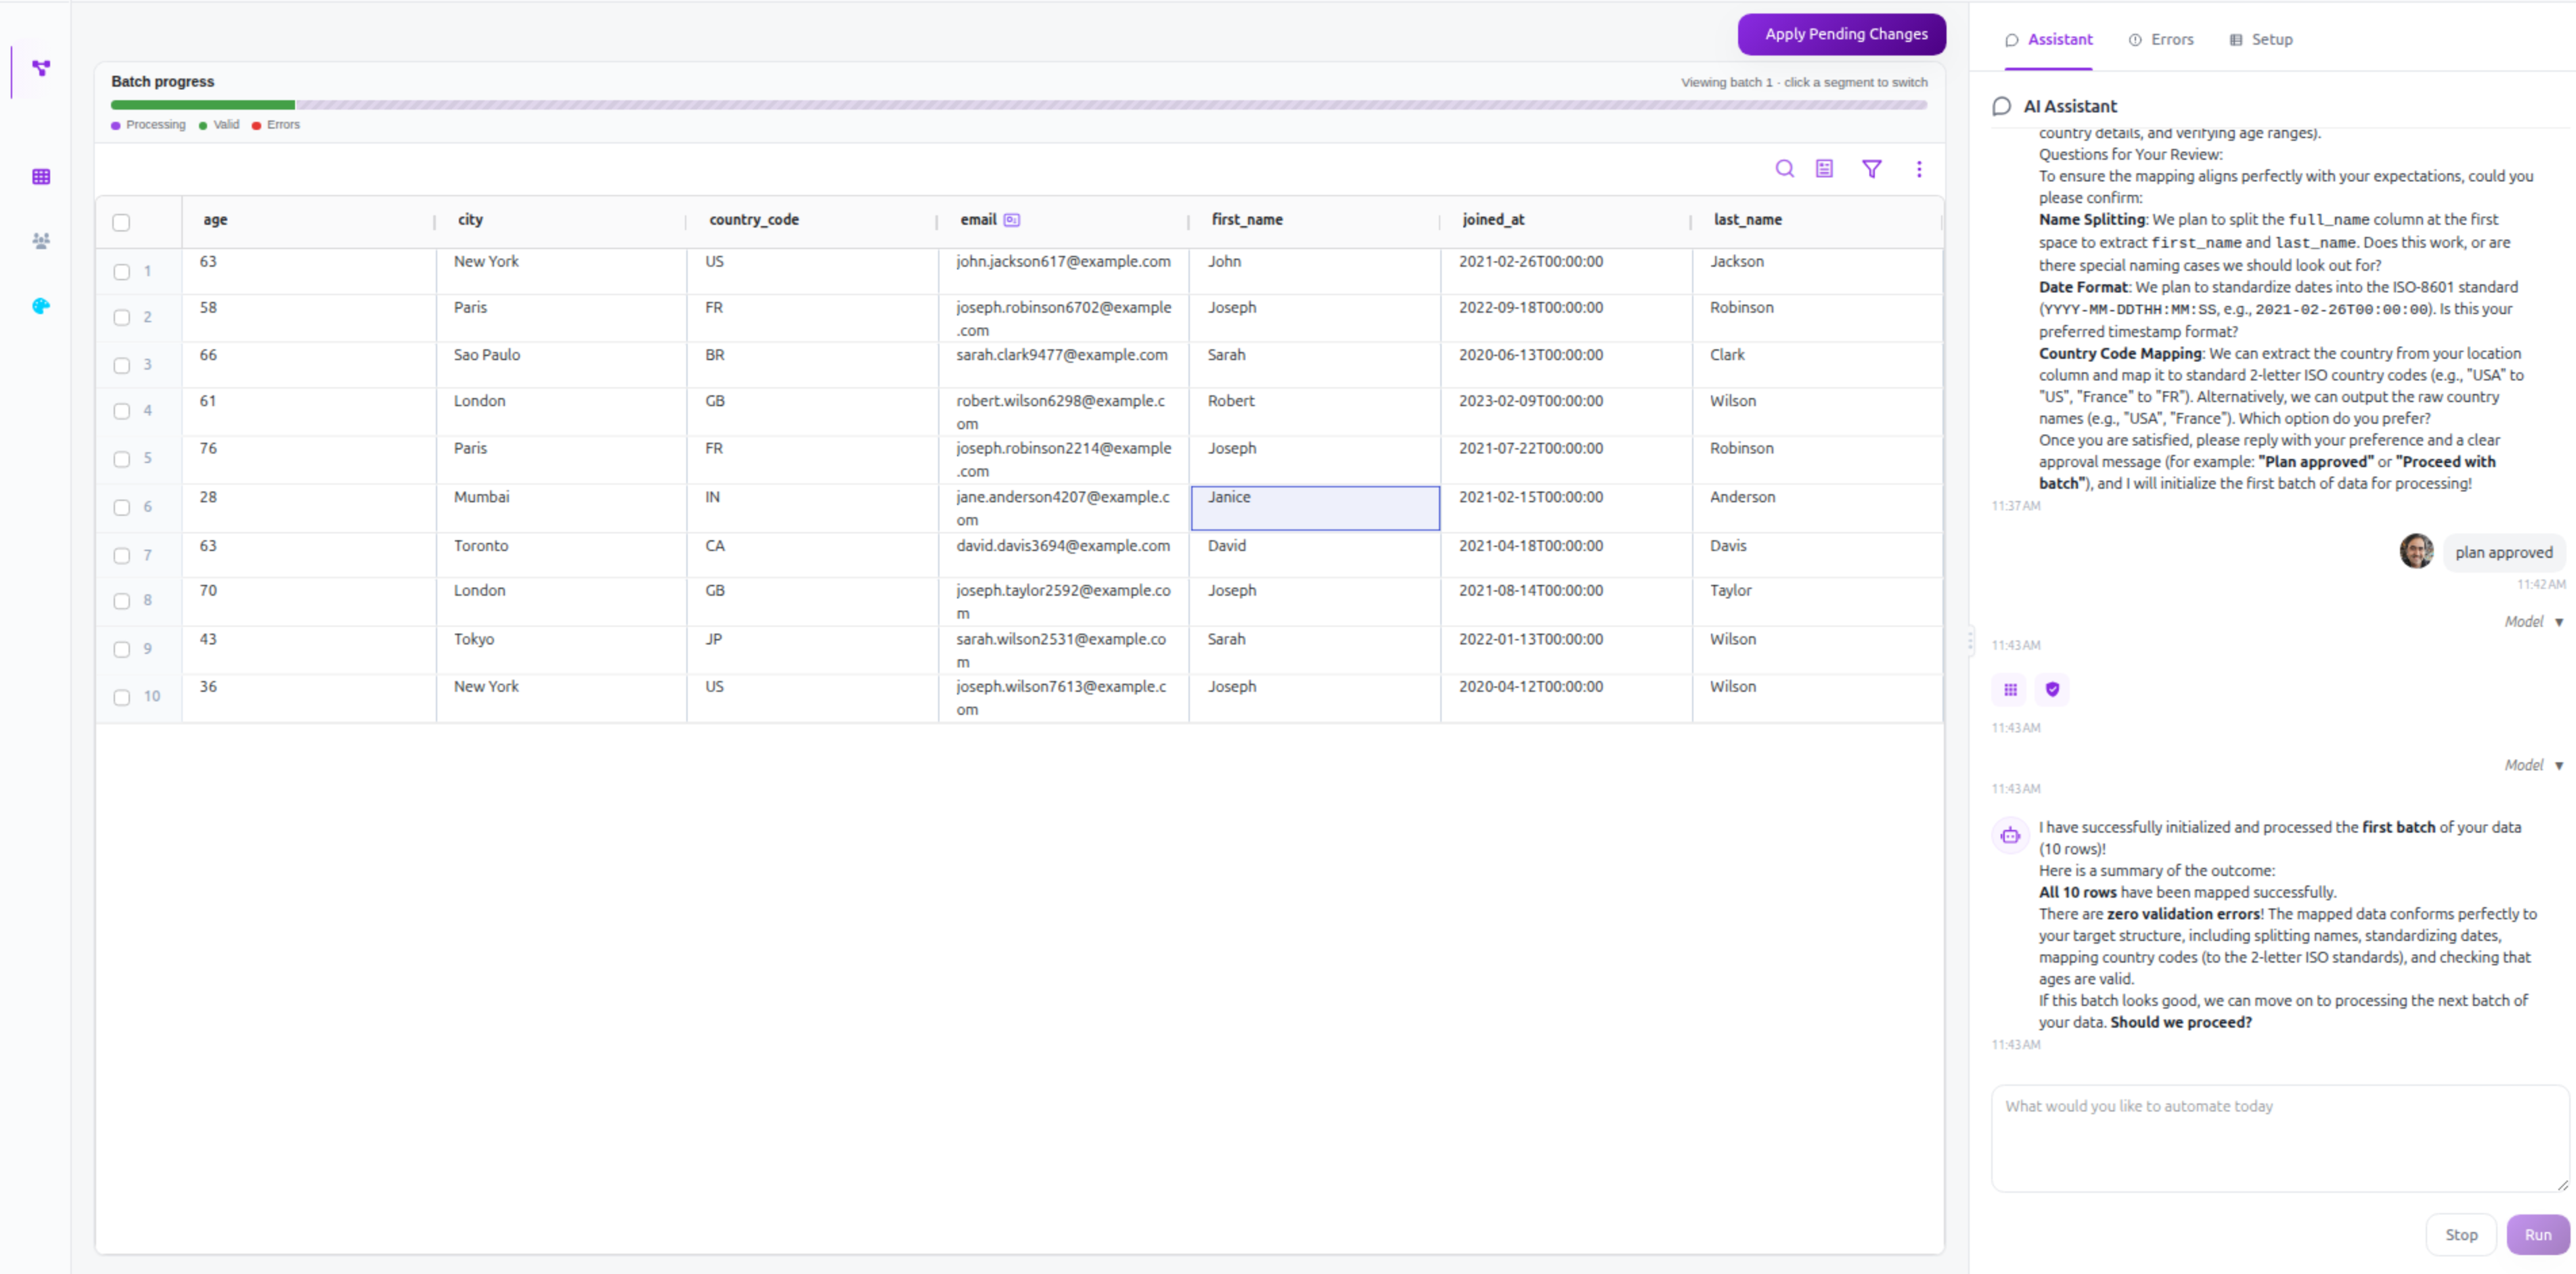Image resolution: width=2576 pixels, height=1274 pixels.
Task: Open the data grid icon in sidebar
Action: point(41,177)
